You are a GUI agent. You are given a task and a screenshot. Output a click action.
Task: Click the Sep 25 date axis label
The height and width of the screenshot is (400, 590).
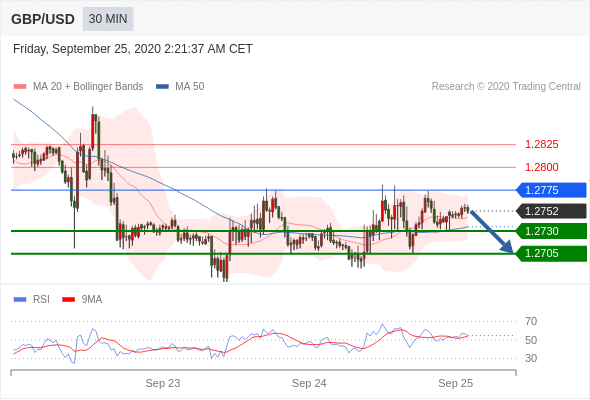pyautogui.click(x=455, y=383)
